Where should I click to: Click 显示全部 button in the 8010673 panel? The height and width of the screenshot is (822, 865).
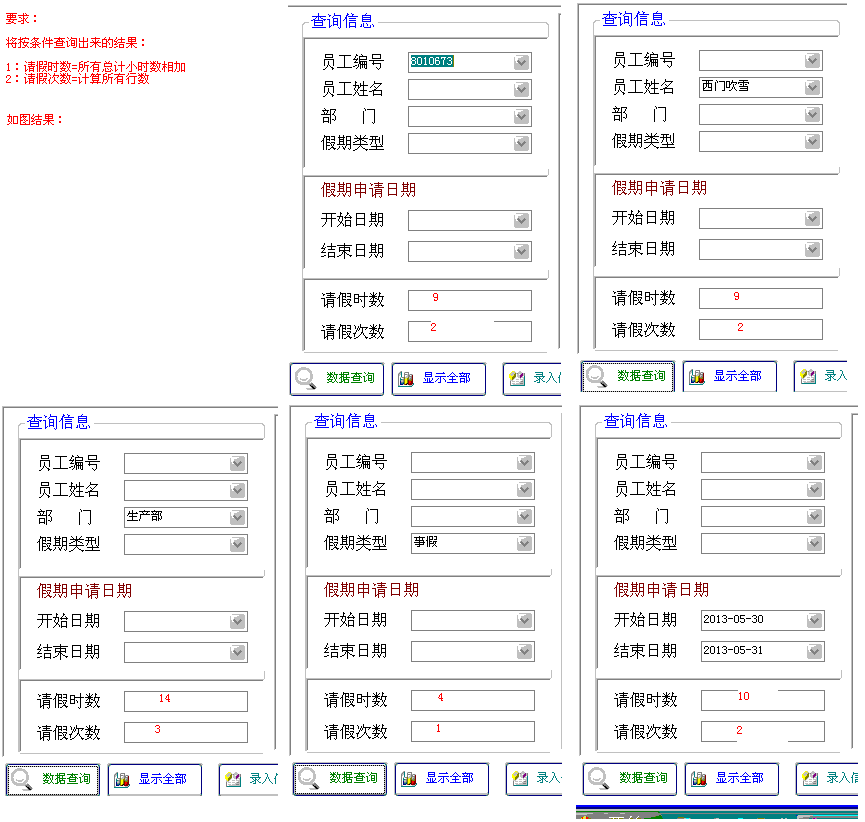(439, 378)
